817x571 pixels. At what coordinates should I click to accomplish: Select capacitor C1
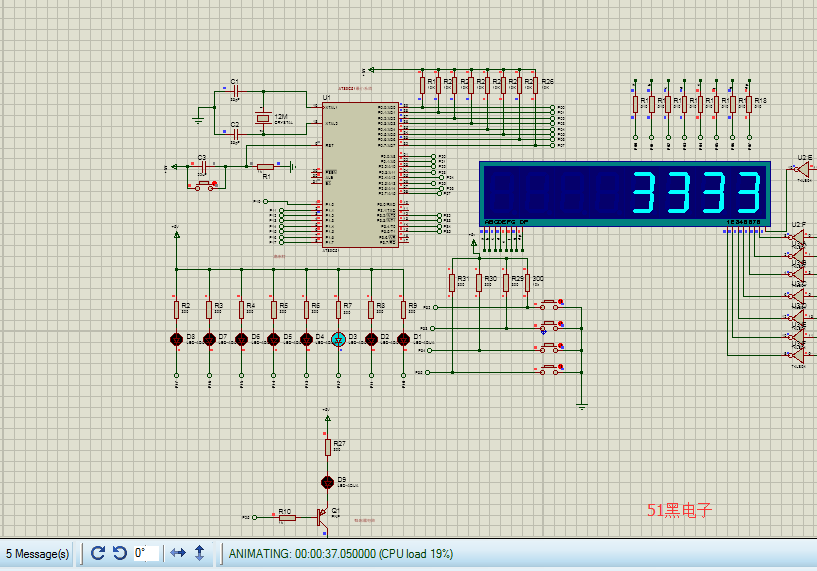tap(236, 91)
